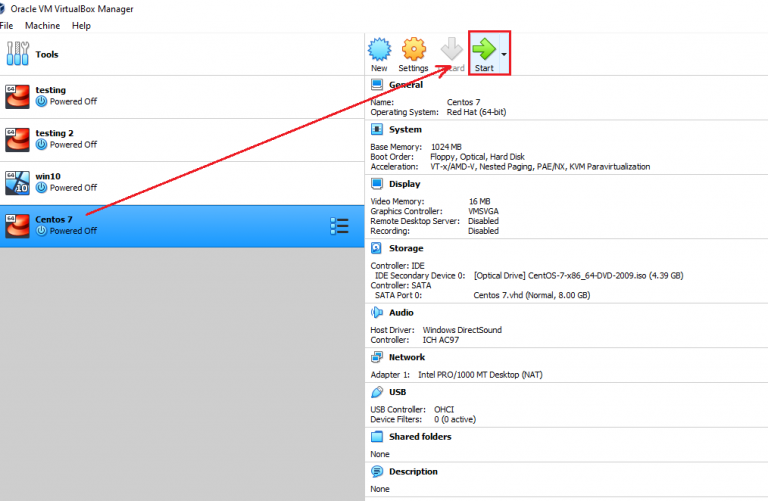Select the testing 2 VM icon
This screenshot has width=768, height=501.
[x=17, y=140]
